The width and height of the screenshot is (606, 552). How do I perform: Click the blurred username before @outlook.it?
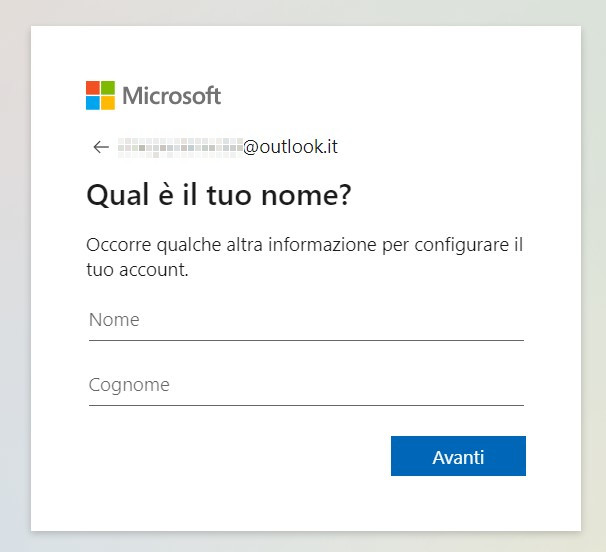[180, 147]
